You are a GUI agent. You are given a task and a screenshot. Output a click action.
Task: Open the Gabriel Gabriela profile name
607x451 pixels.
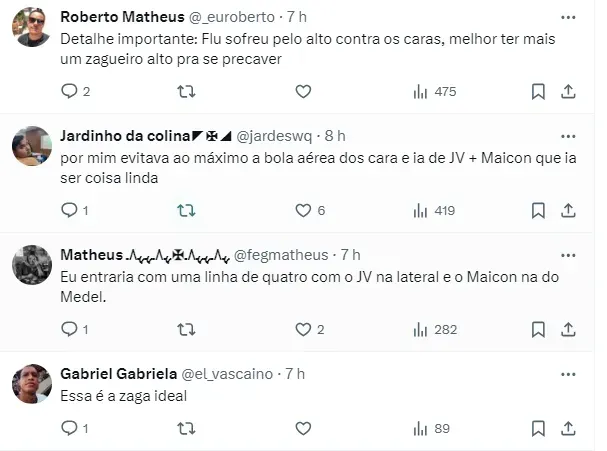(117, 373)
